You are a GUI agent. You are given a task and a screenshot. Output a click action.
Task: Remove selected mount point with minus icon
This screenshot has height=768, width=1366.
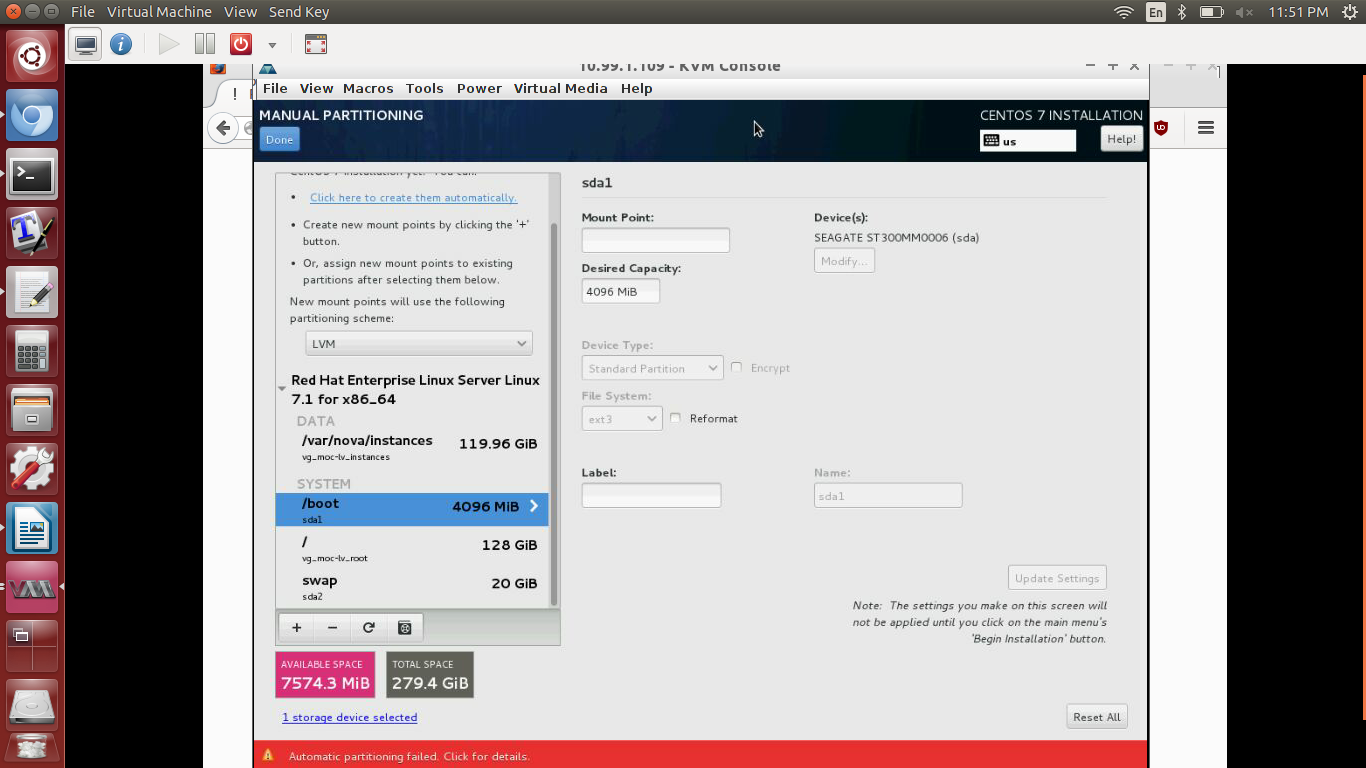[x=332, y=627]
